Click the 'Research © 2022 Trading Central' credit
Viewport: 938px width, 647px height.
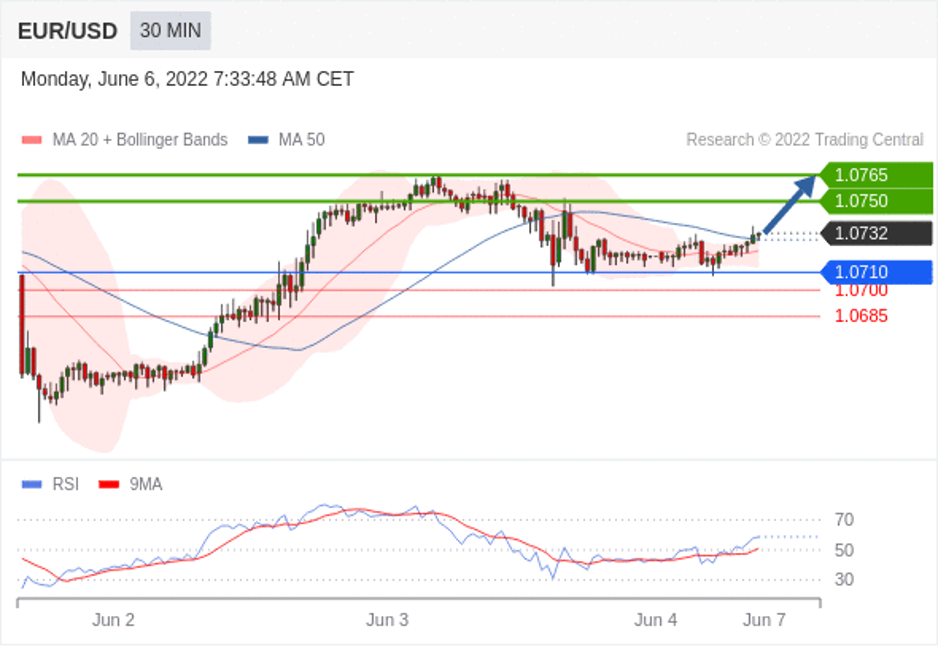click(805, 140)
